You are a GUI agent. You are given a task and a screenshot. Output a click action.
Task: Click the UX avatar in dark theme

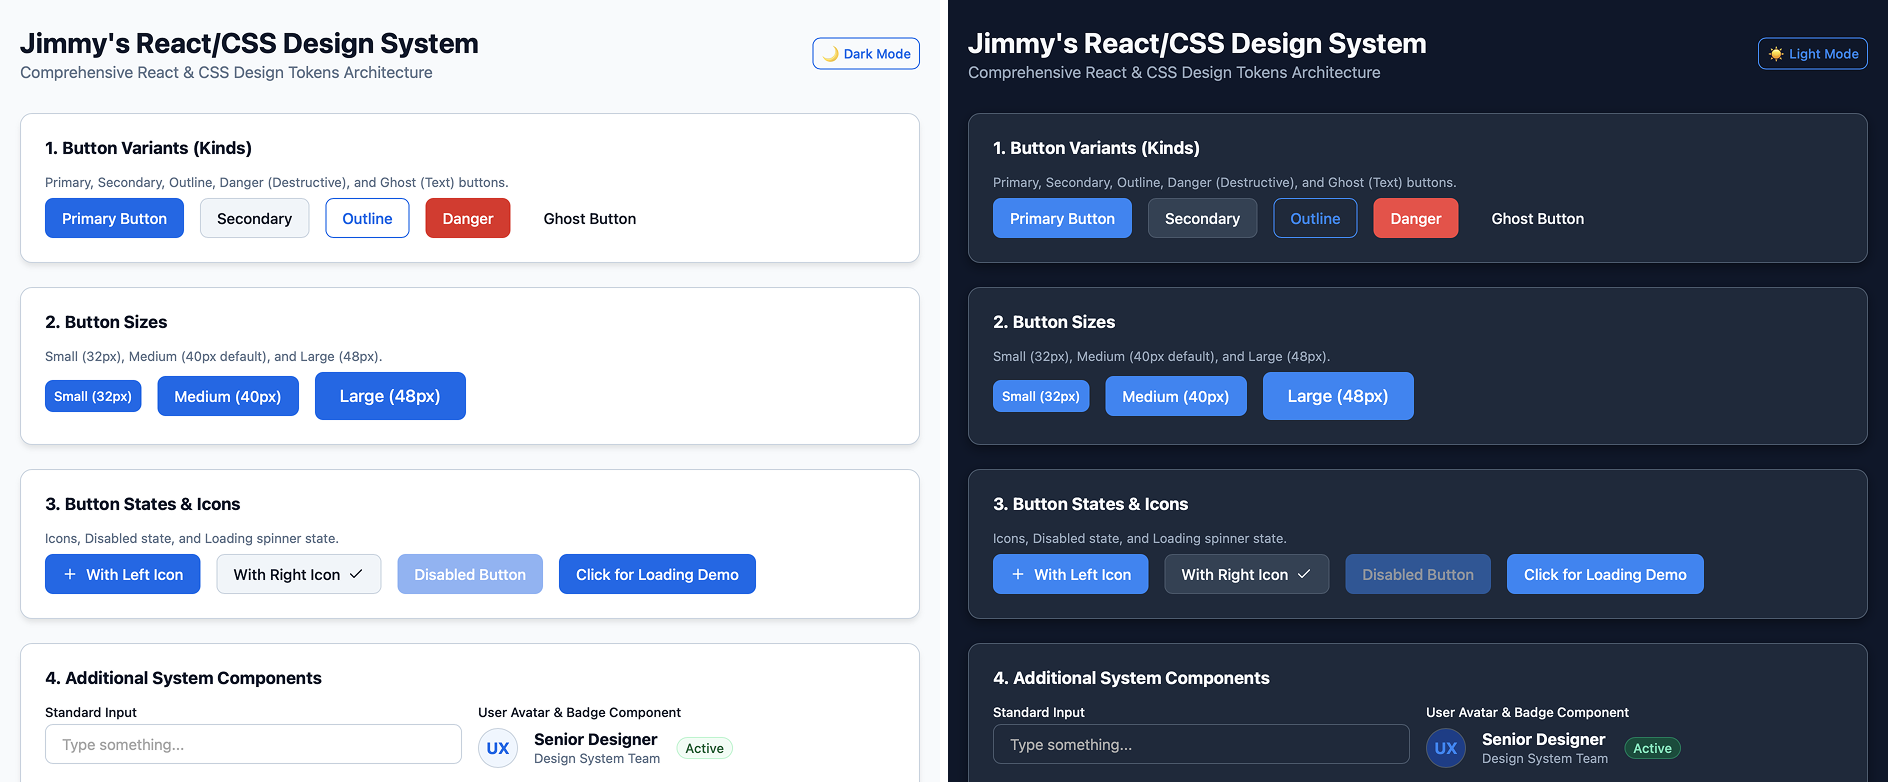(1446, 748)
